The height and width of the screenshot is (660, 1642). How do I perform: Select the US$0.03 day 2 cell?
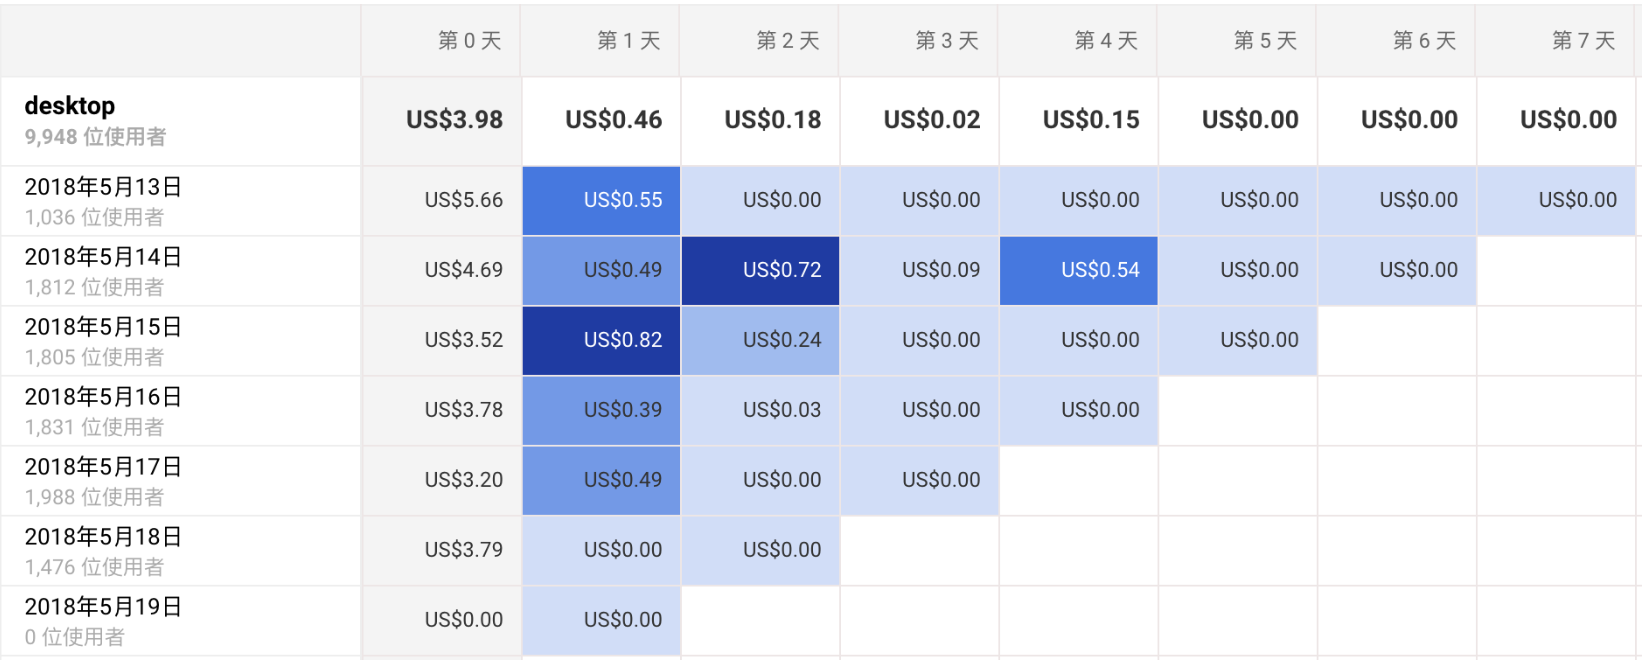coord(781,410)
